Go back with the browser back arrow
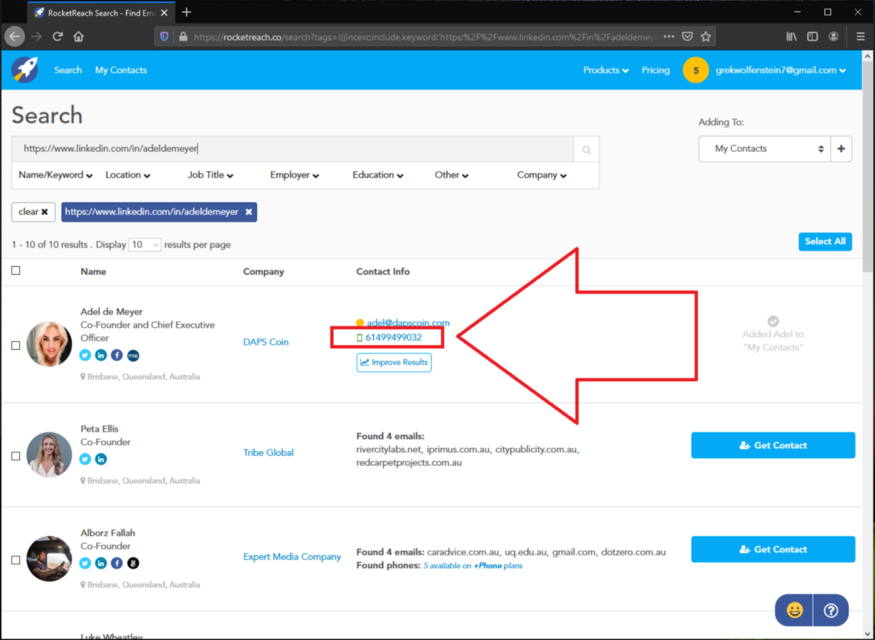Screen dimensions: 875x640 tap(15, 36)
